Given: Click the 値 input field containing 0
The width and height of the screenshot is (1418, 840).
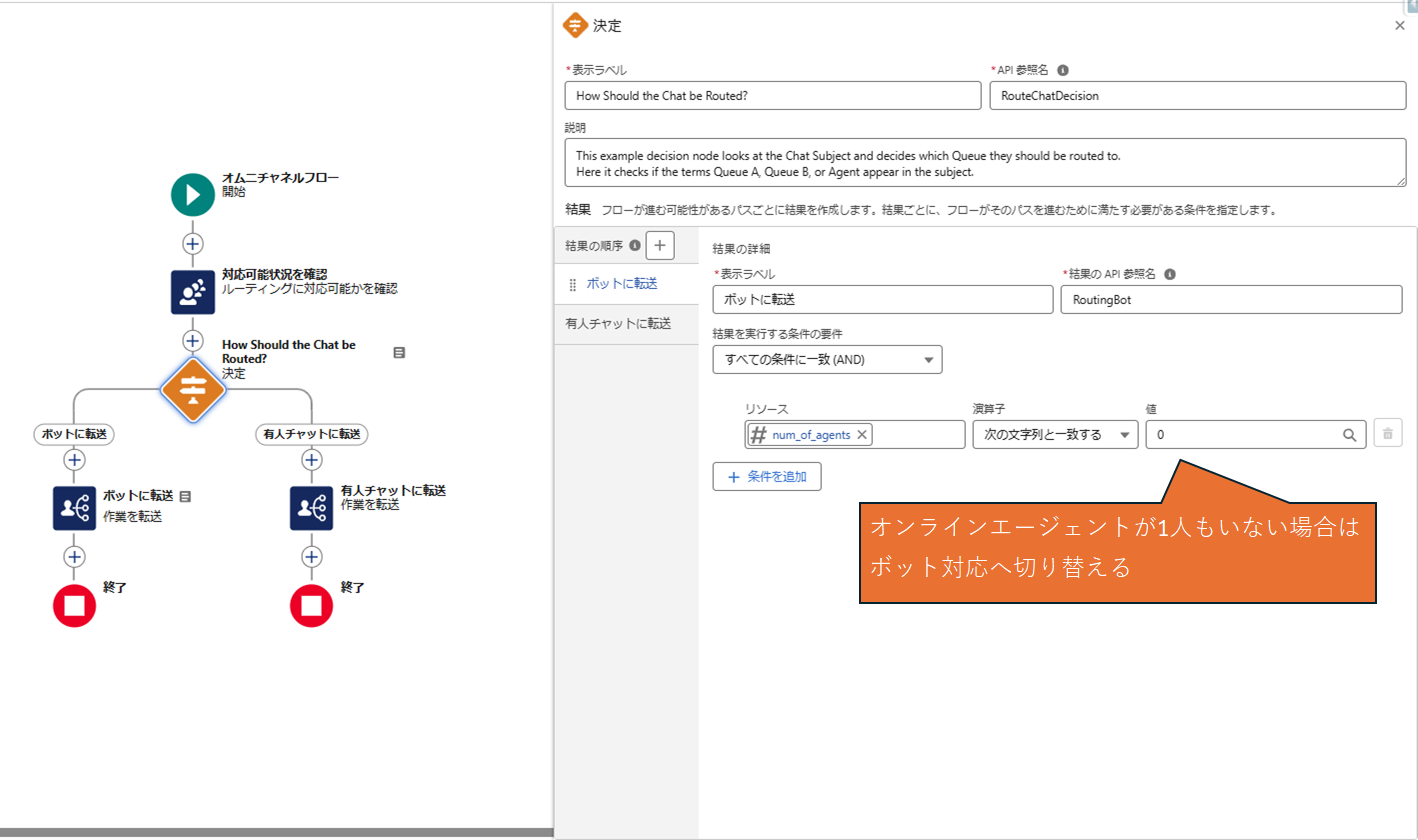Looking at the screenshot, I should coord(1256,434).
